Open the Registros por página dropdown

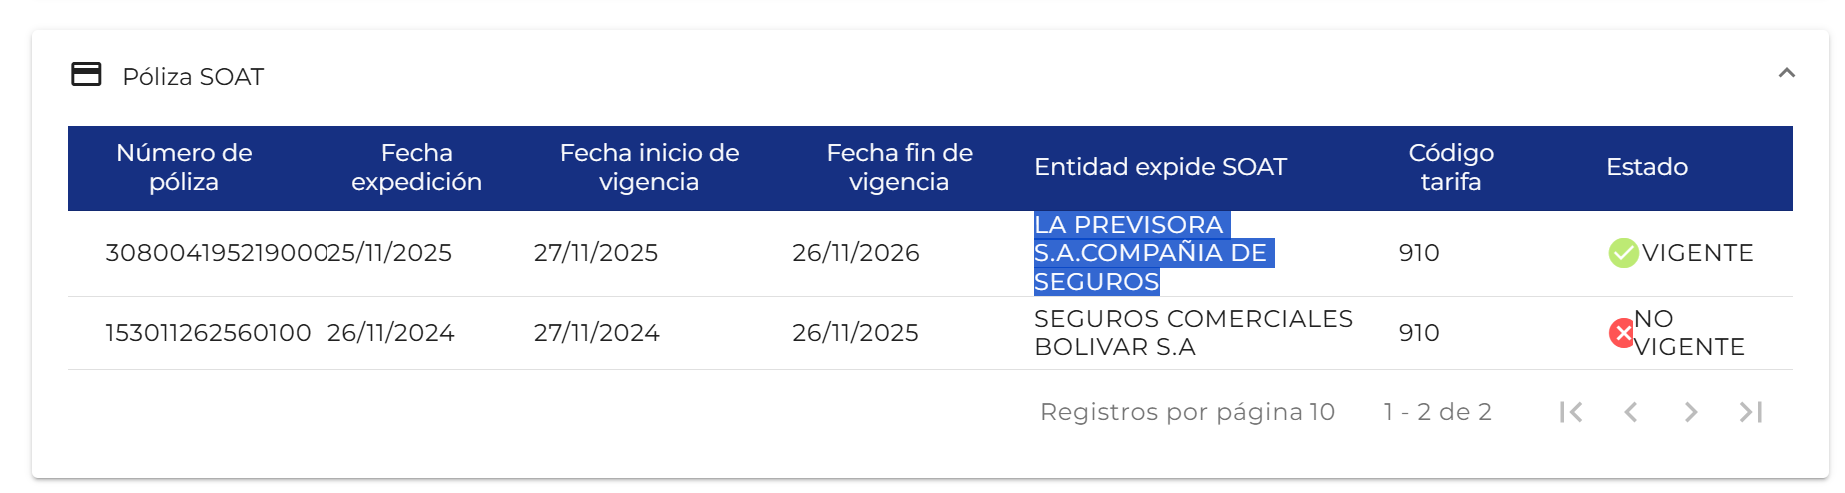[x=1322, y=412]
